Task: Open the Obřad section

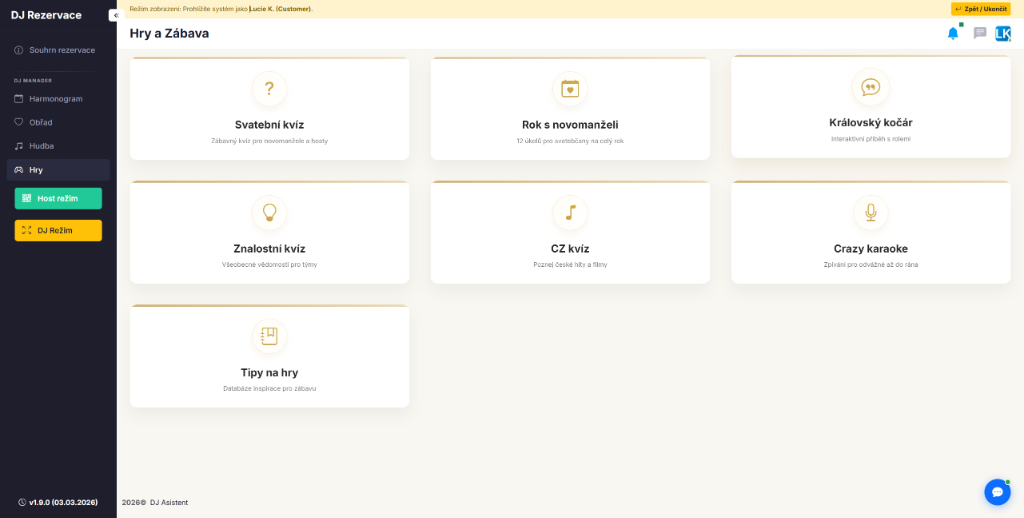Action: click(x=58, y=122)
